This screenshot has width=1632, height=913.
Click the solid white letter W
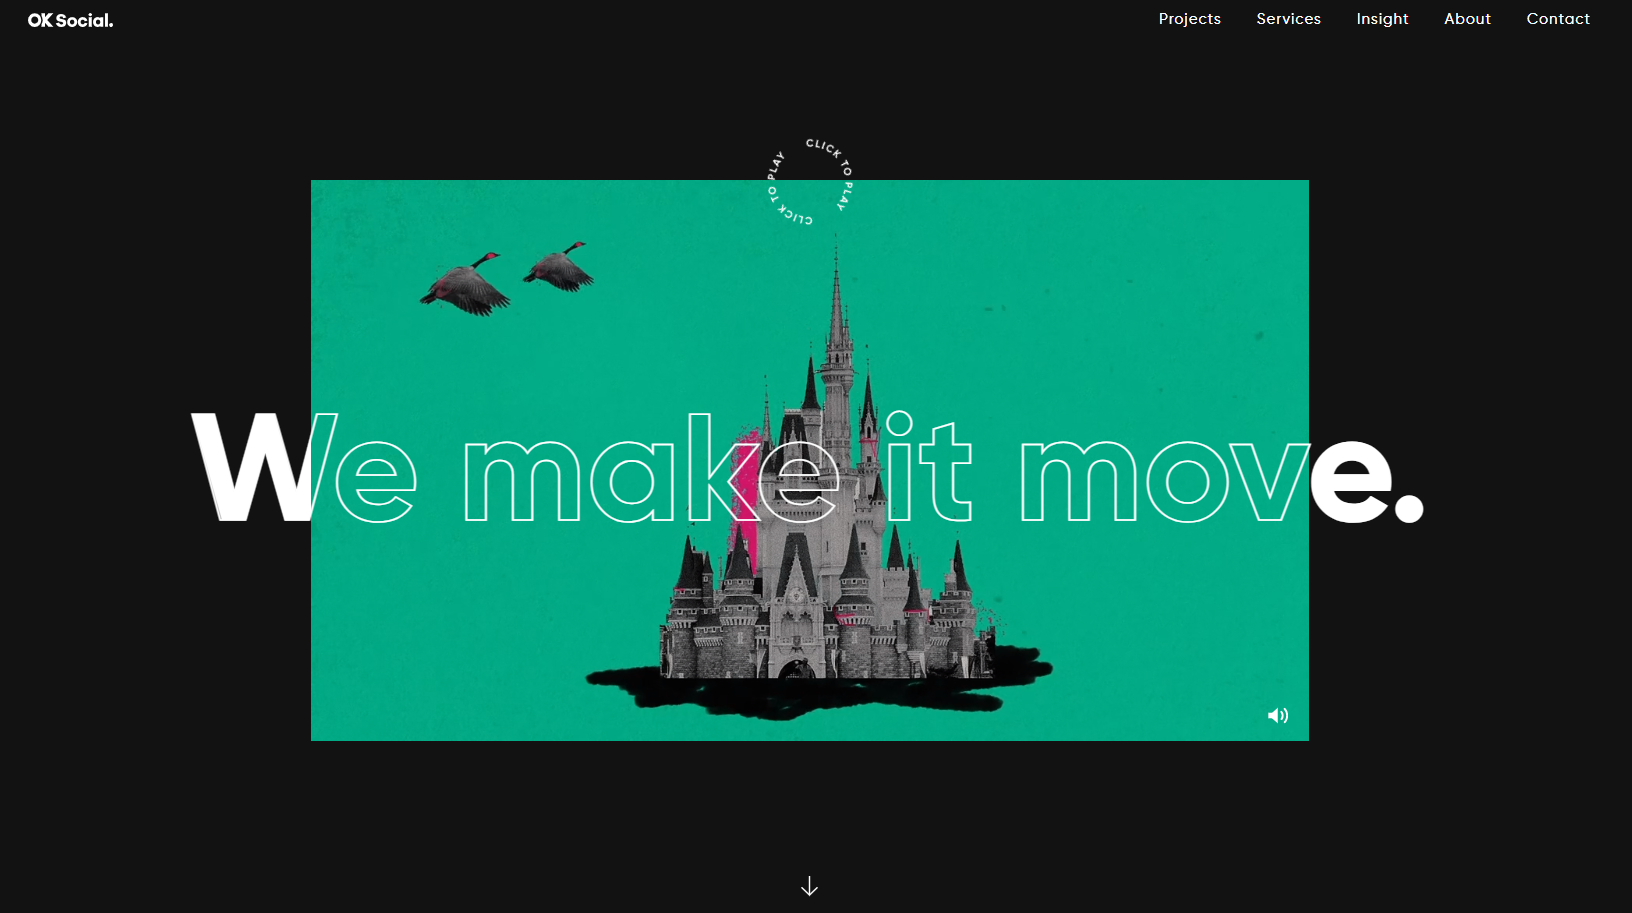coord(250,468)
